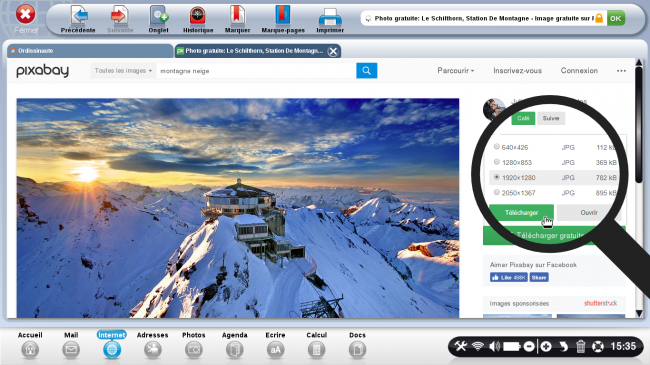The image size is (650, 365).
Task: Select the 640×426 size radio button
Action: coord(497,146)
